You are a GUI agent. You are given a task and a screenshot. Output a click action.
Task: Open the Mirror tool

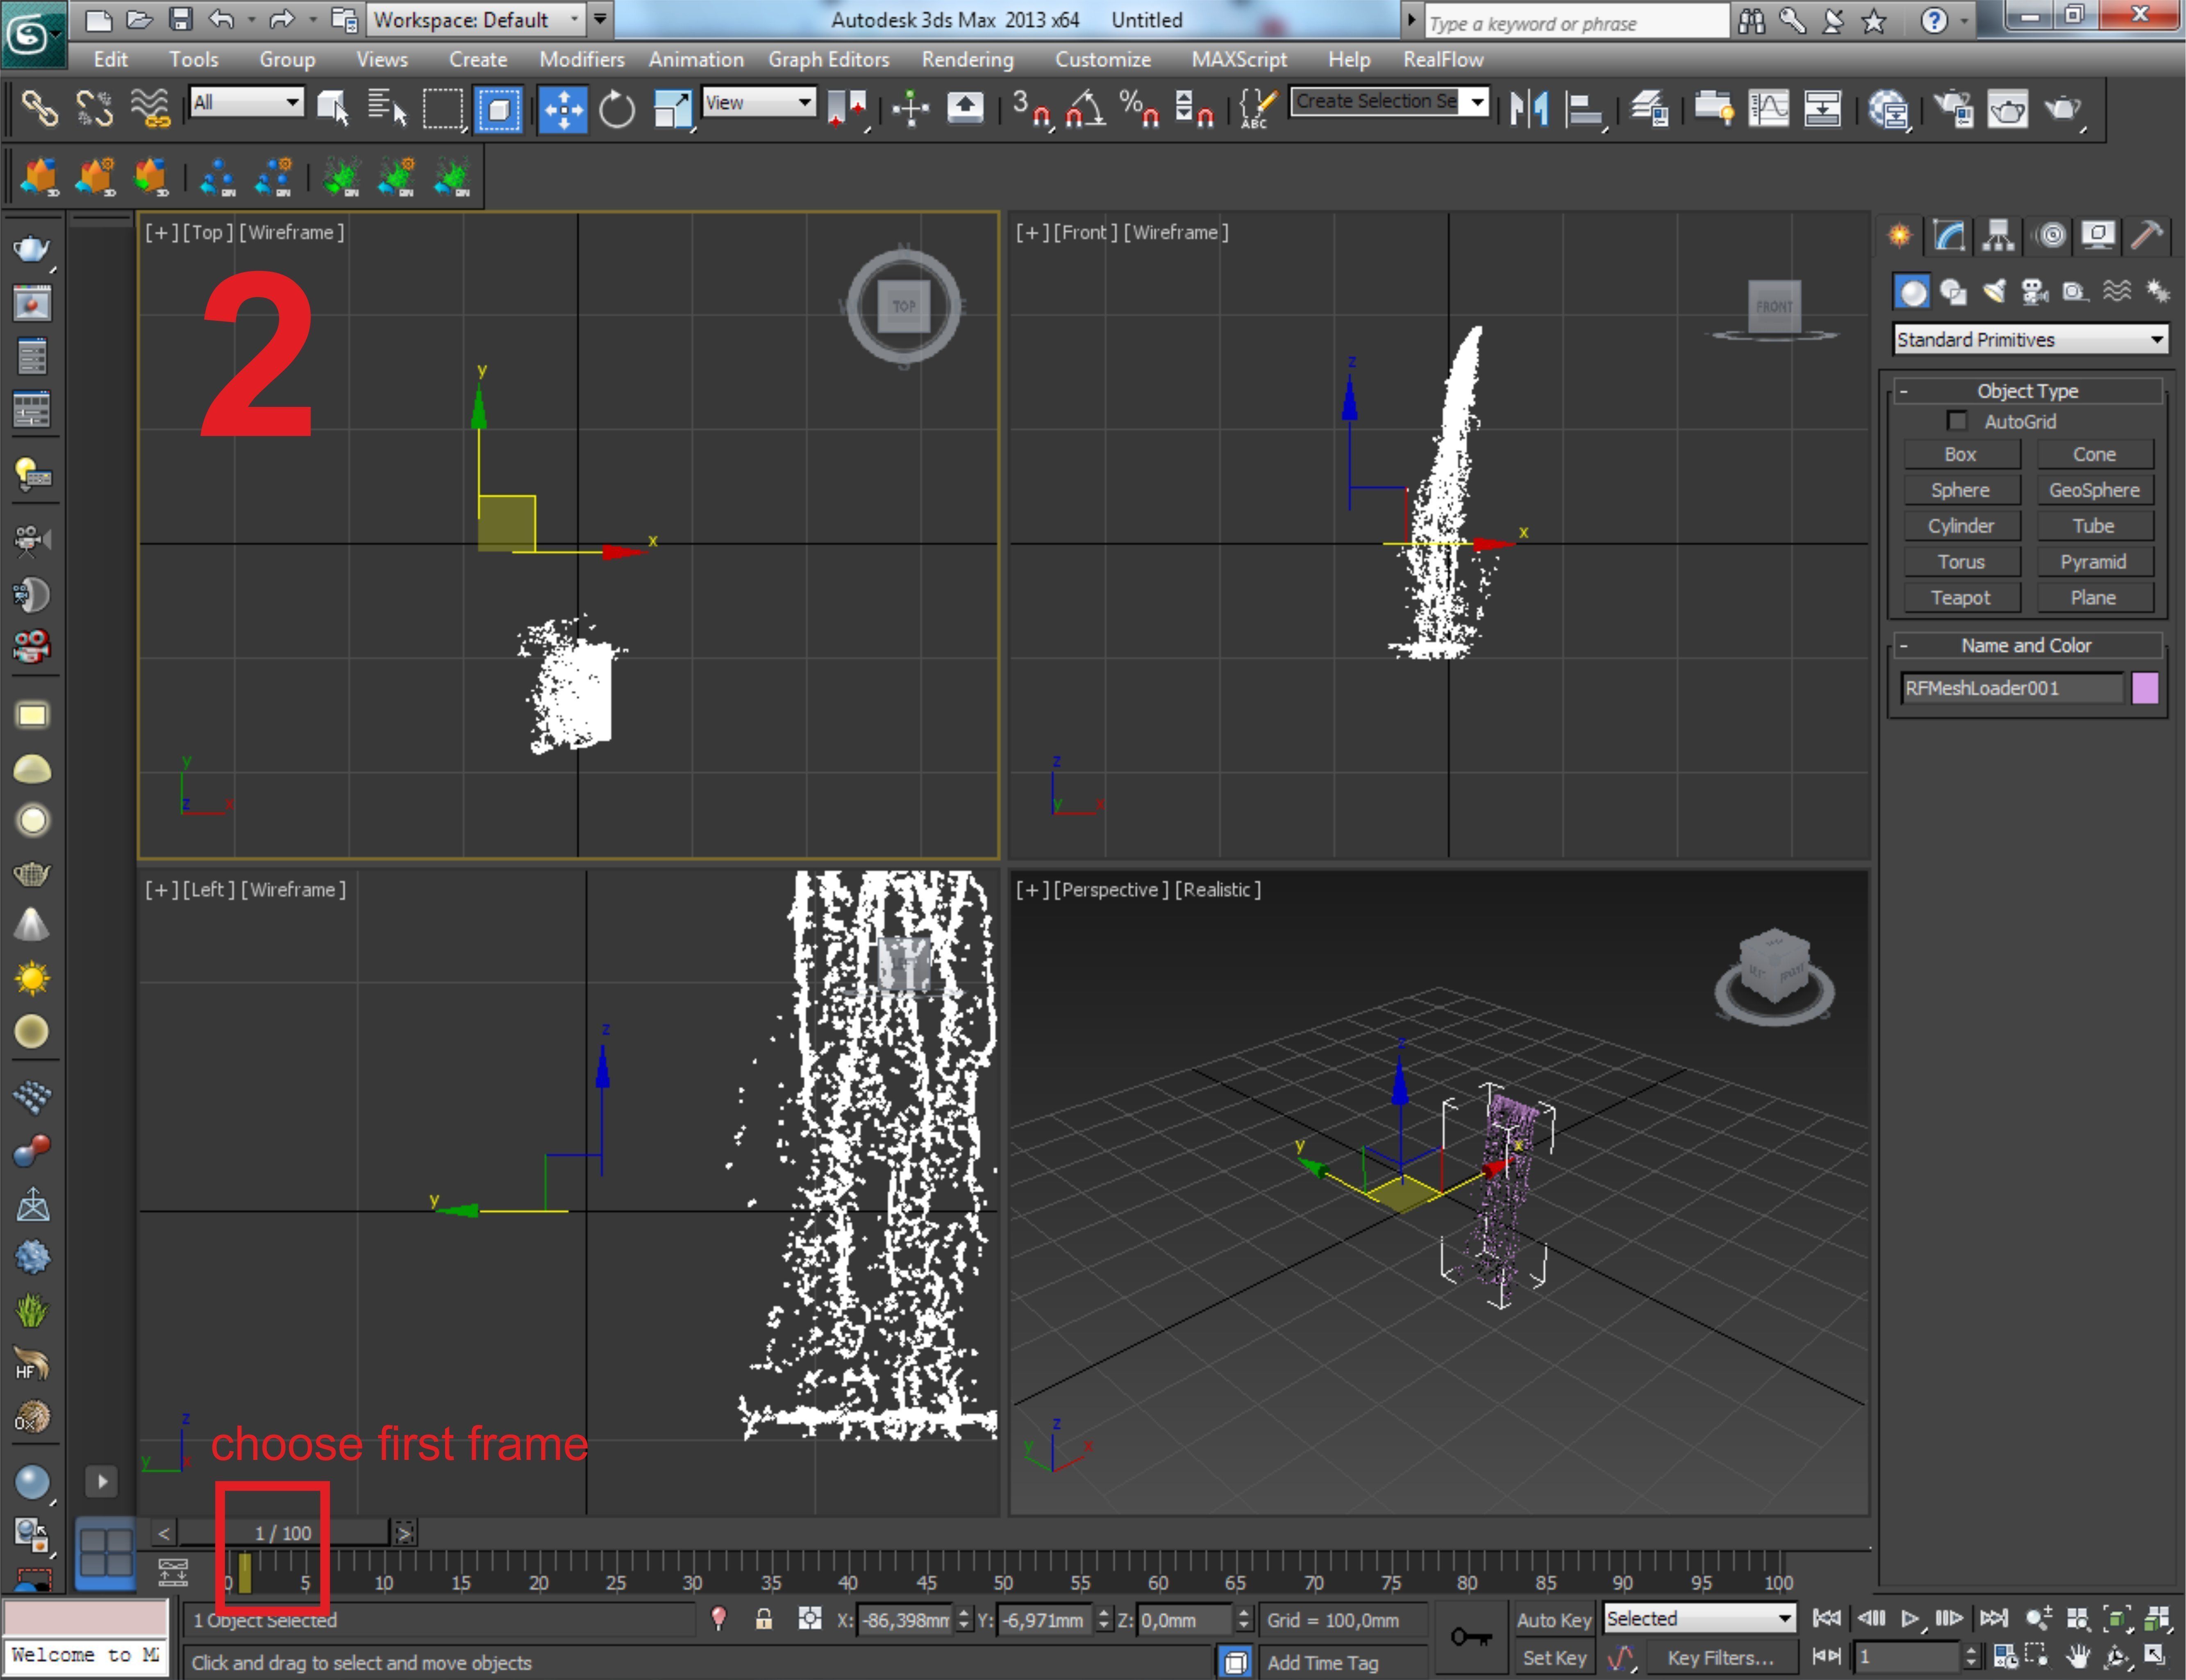point(1529,108)
